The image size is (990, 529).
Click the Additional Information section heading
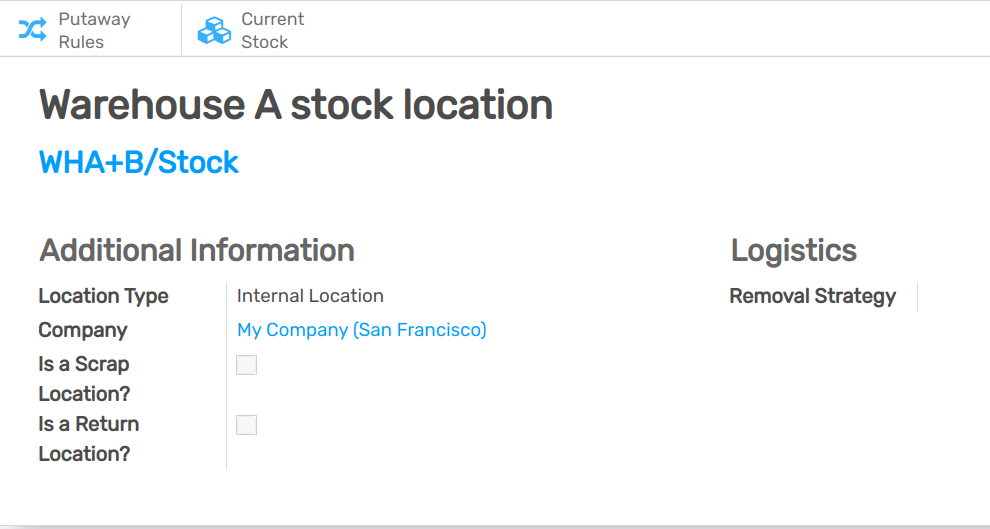pyautogui.click(x=196, y=250)
